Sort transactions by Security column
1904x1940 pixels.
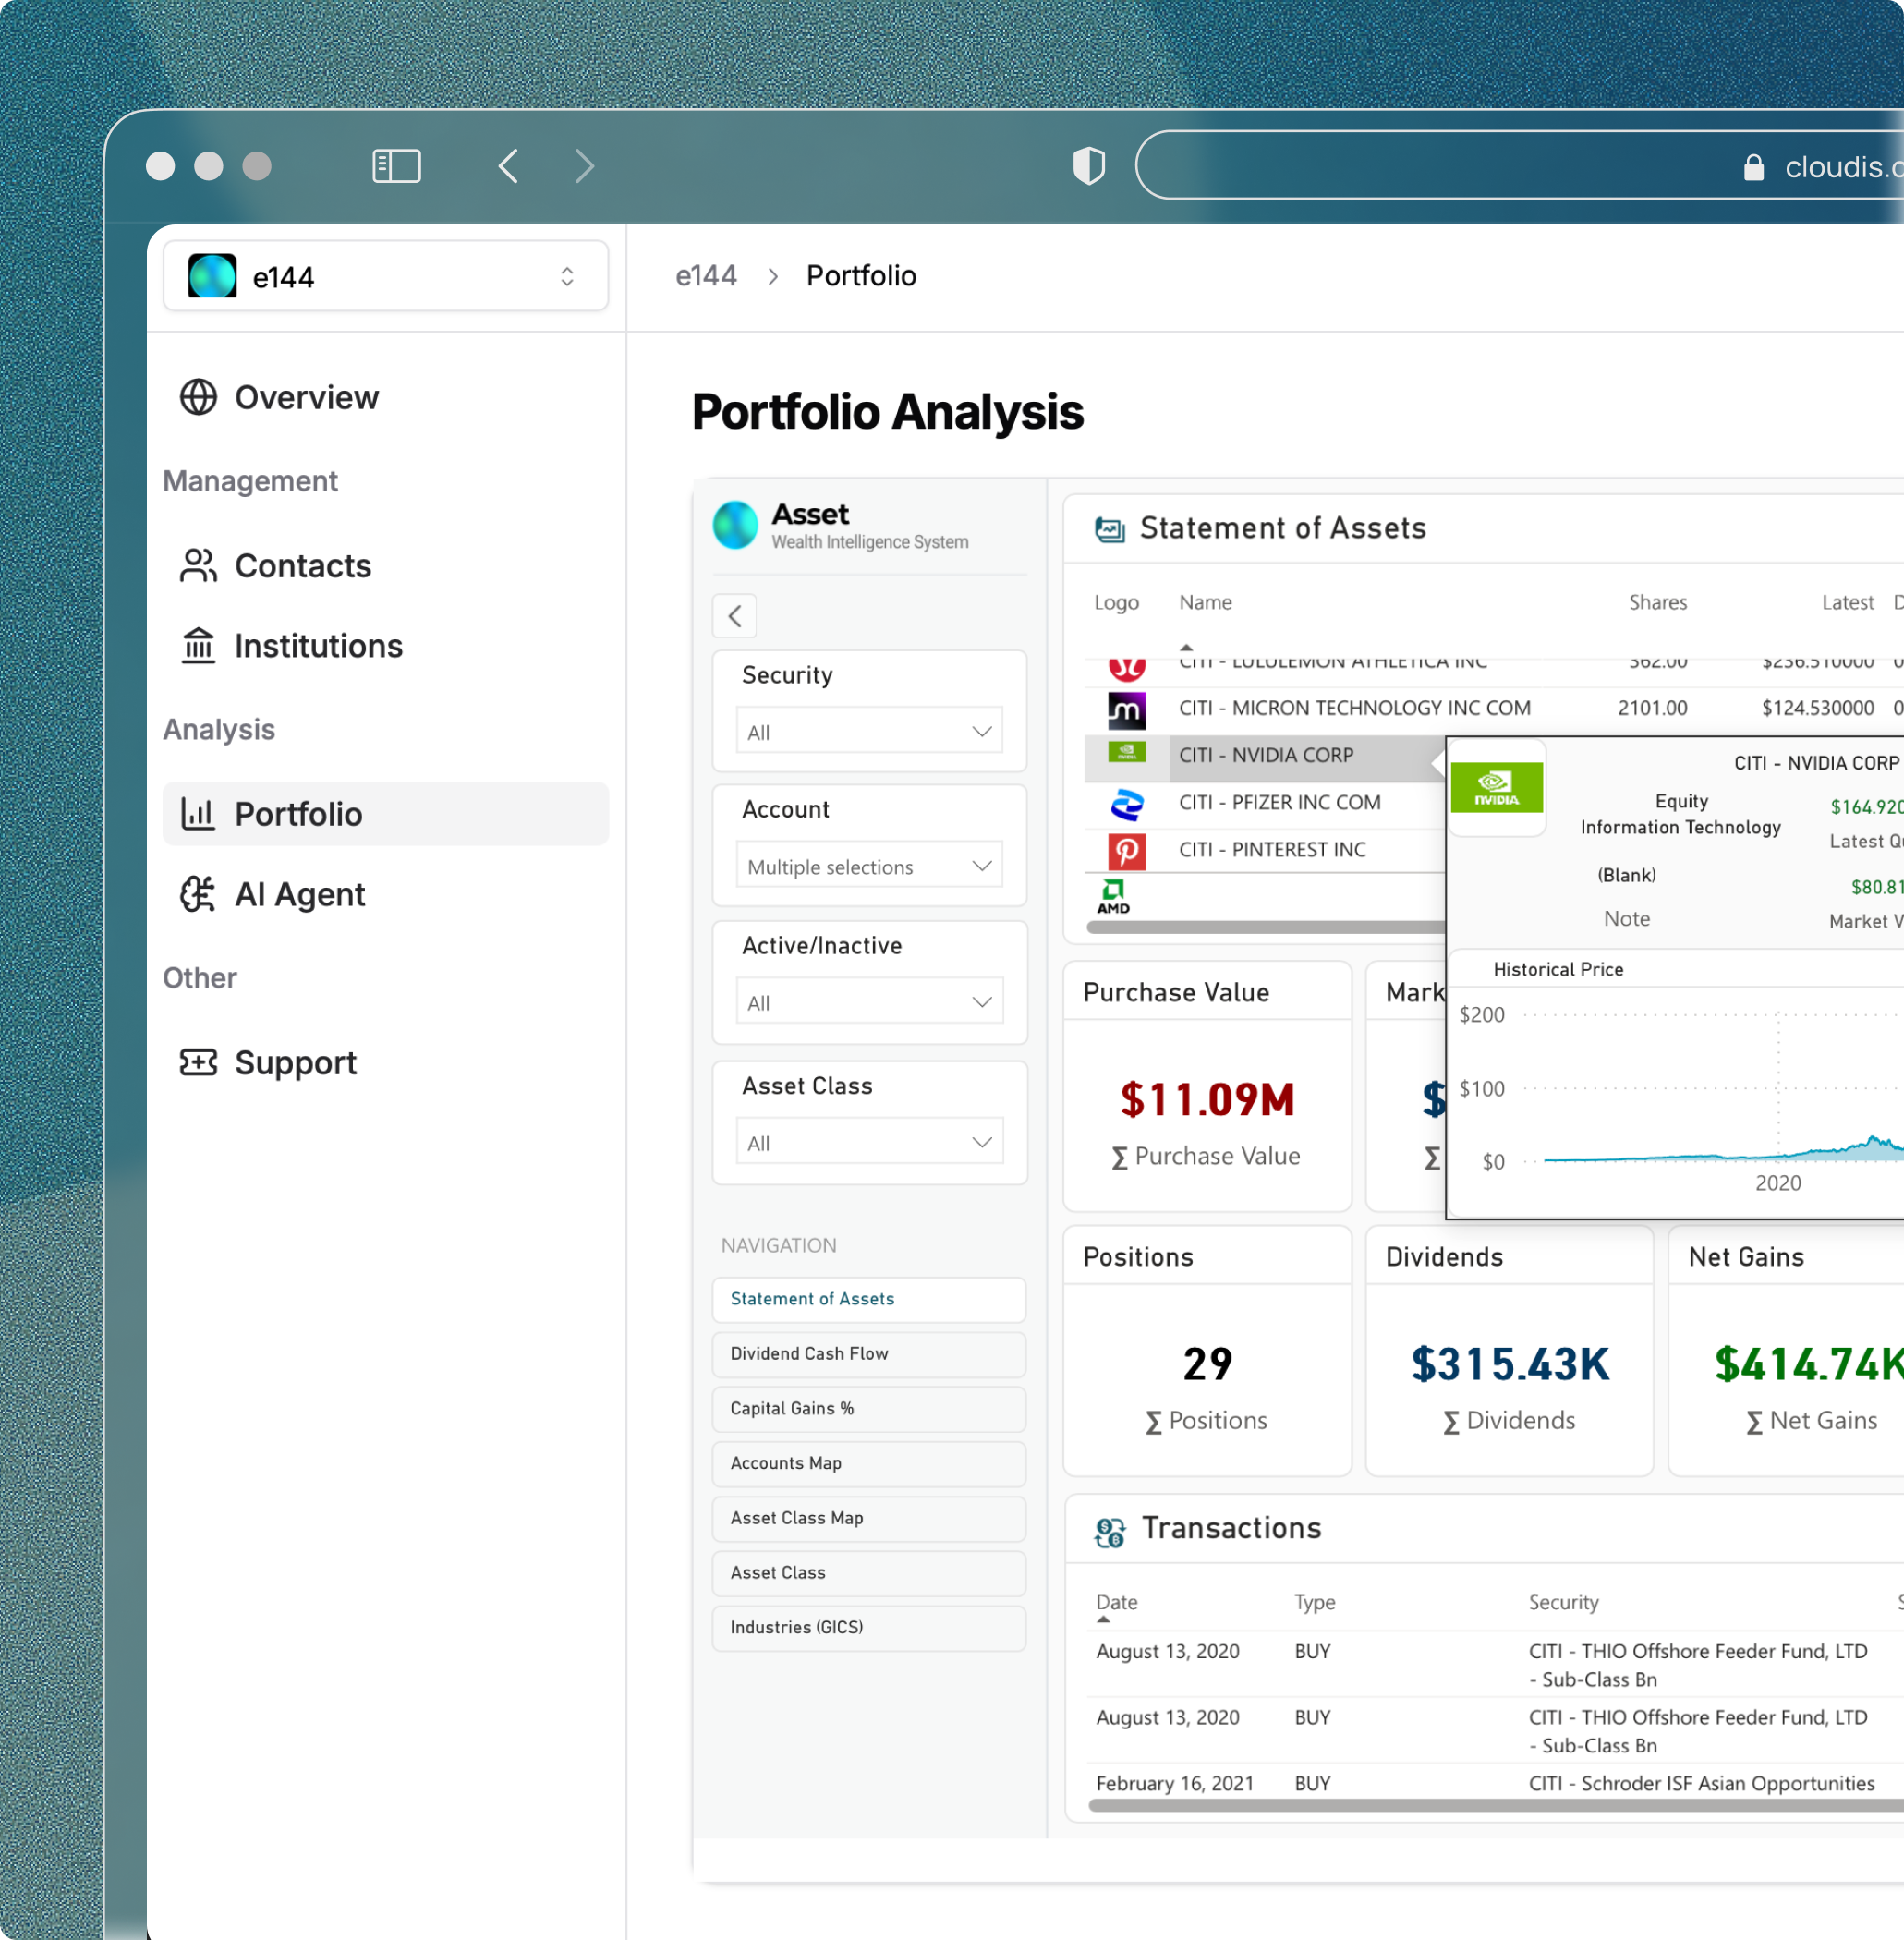click(x=1563, y=1602)
